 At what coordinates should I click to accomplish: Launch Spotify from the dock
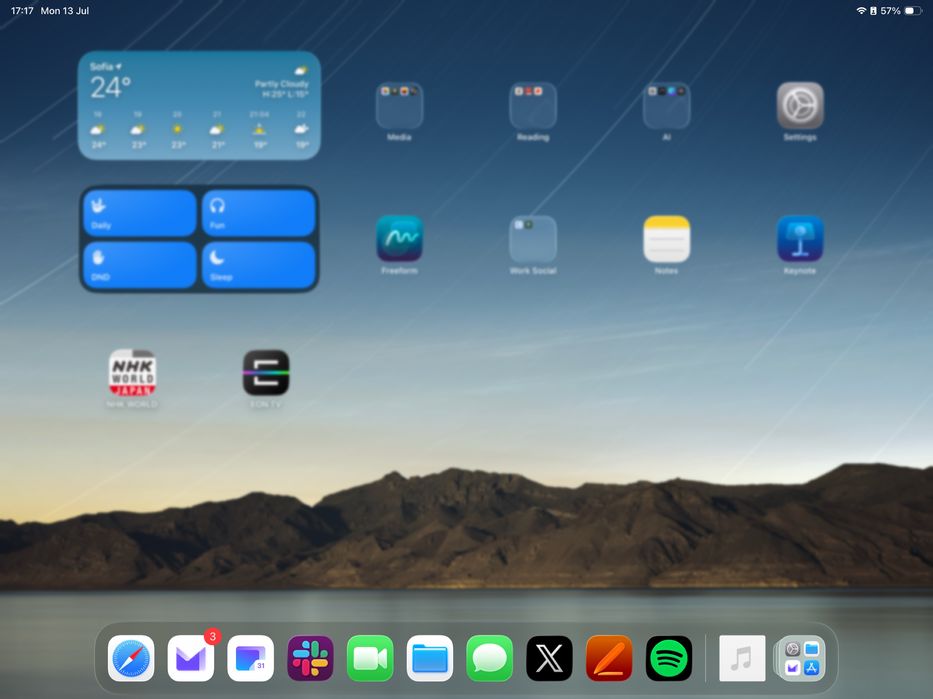tap(669, 658)
